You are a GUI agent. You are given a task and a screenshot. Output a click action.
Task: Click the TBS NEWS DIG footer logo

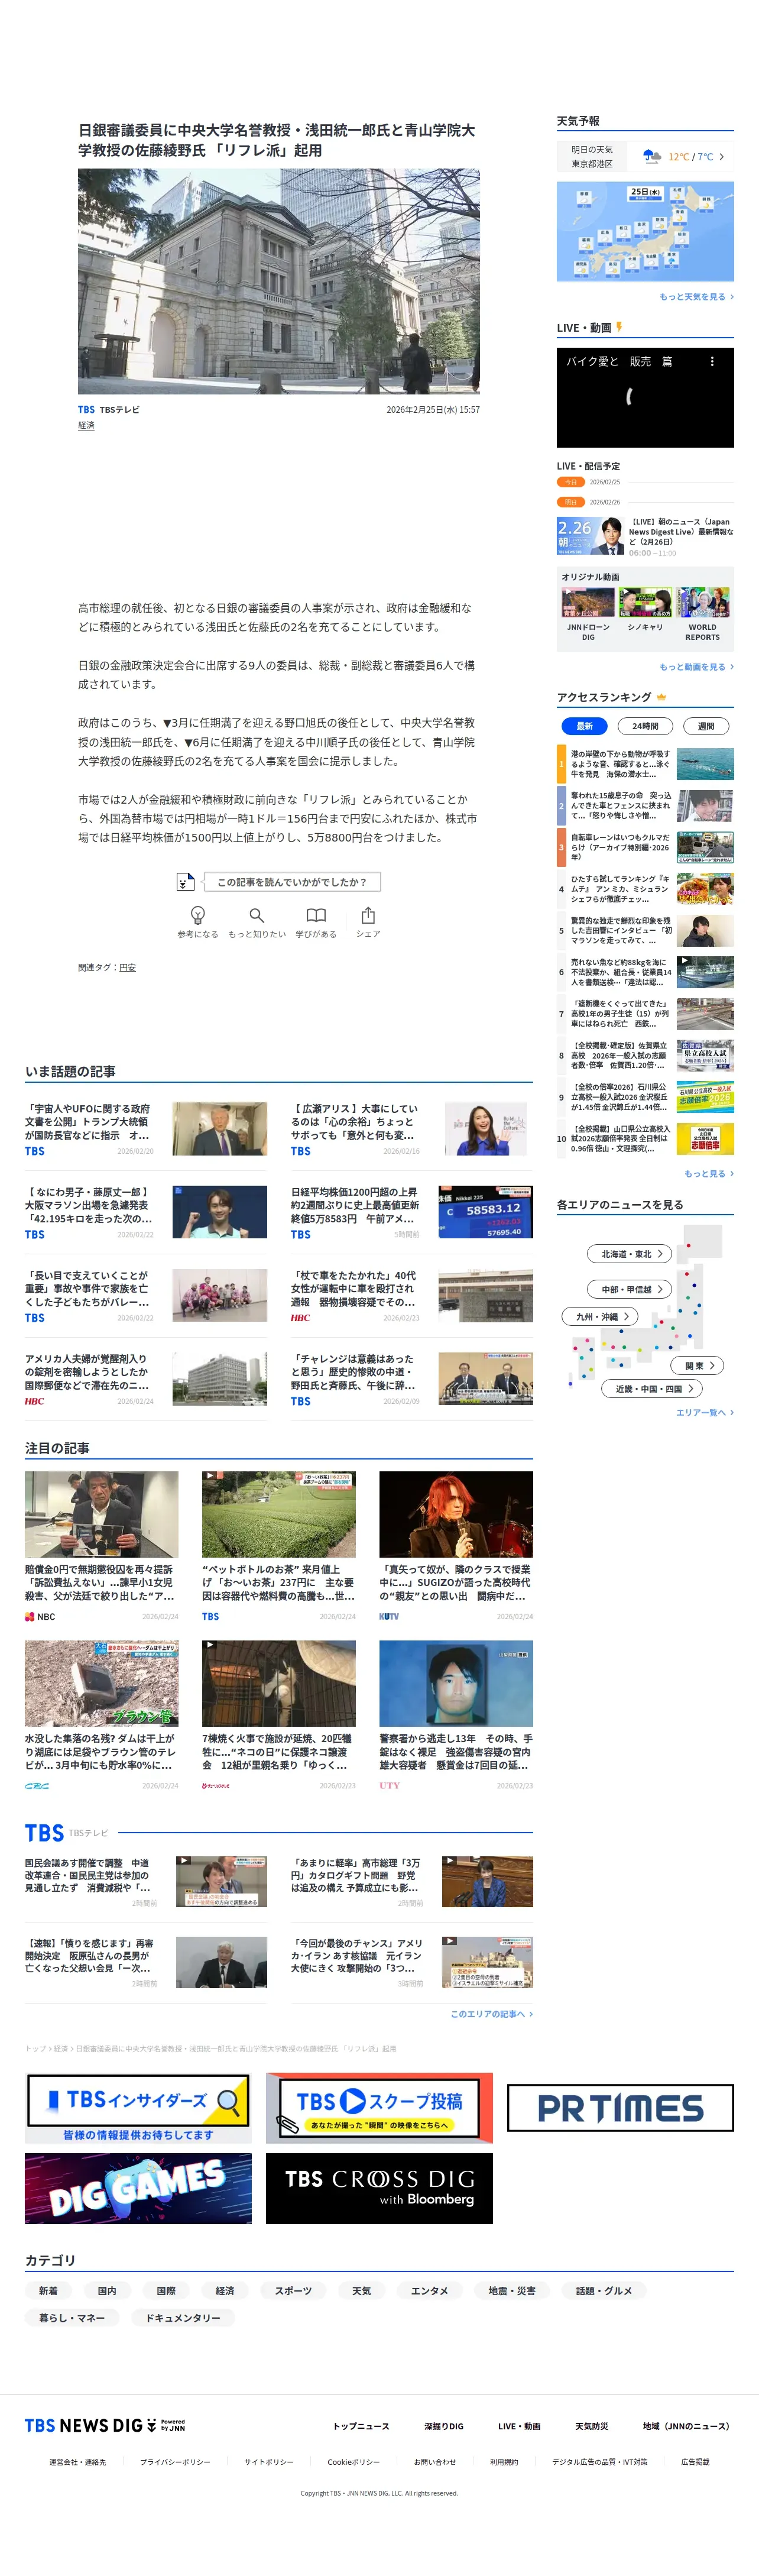105,2425
